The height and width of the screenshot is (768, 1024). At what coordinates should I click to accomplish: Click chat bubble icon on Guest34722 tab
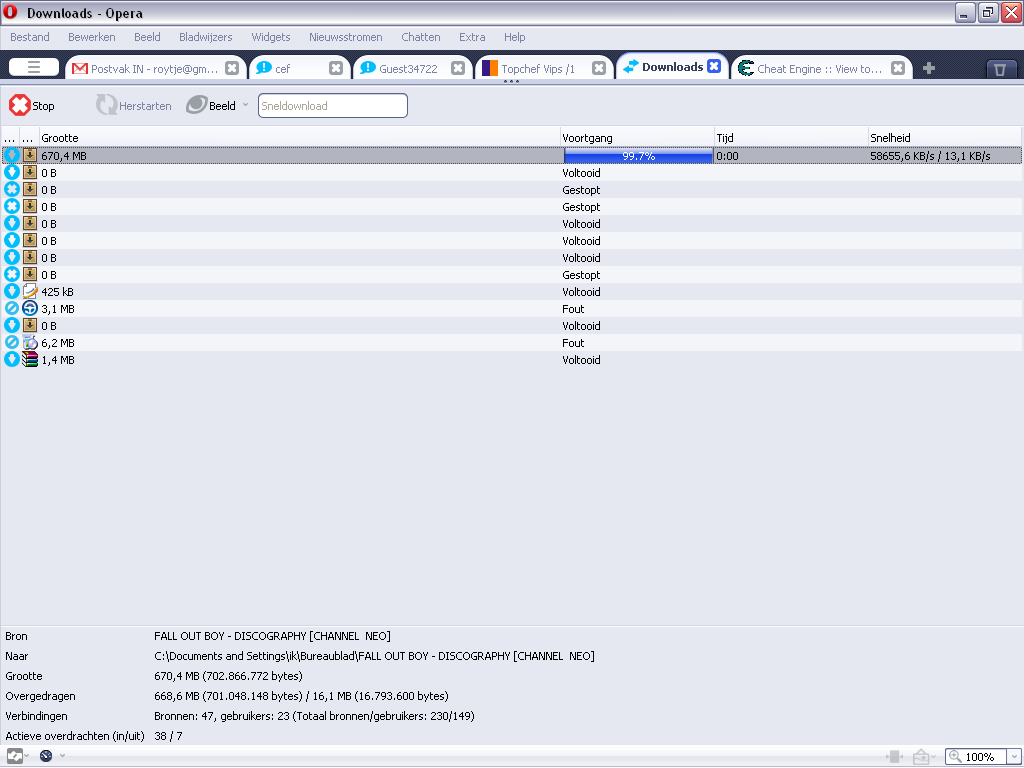368,68
